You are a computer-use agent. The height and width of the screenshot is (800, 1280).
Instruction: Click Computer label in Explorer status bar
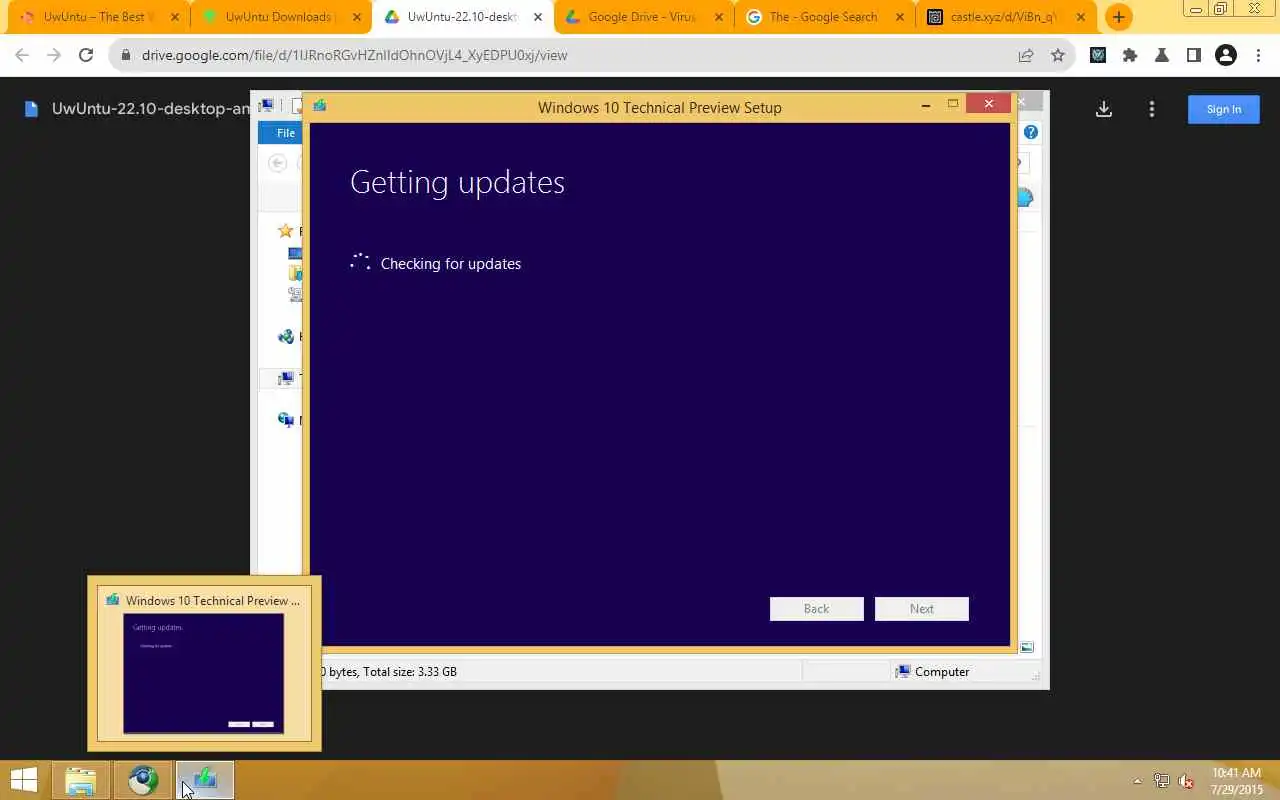pos(942,672)
